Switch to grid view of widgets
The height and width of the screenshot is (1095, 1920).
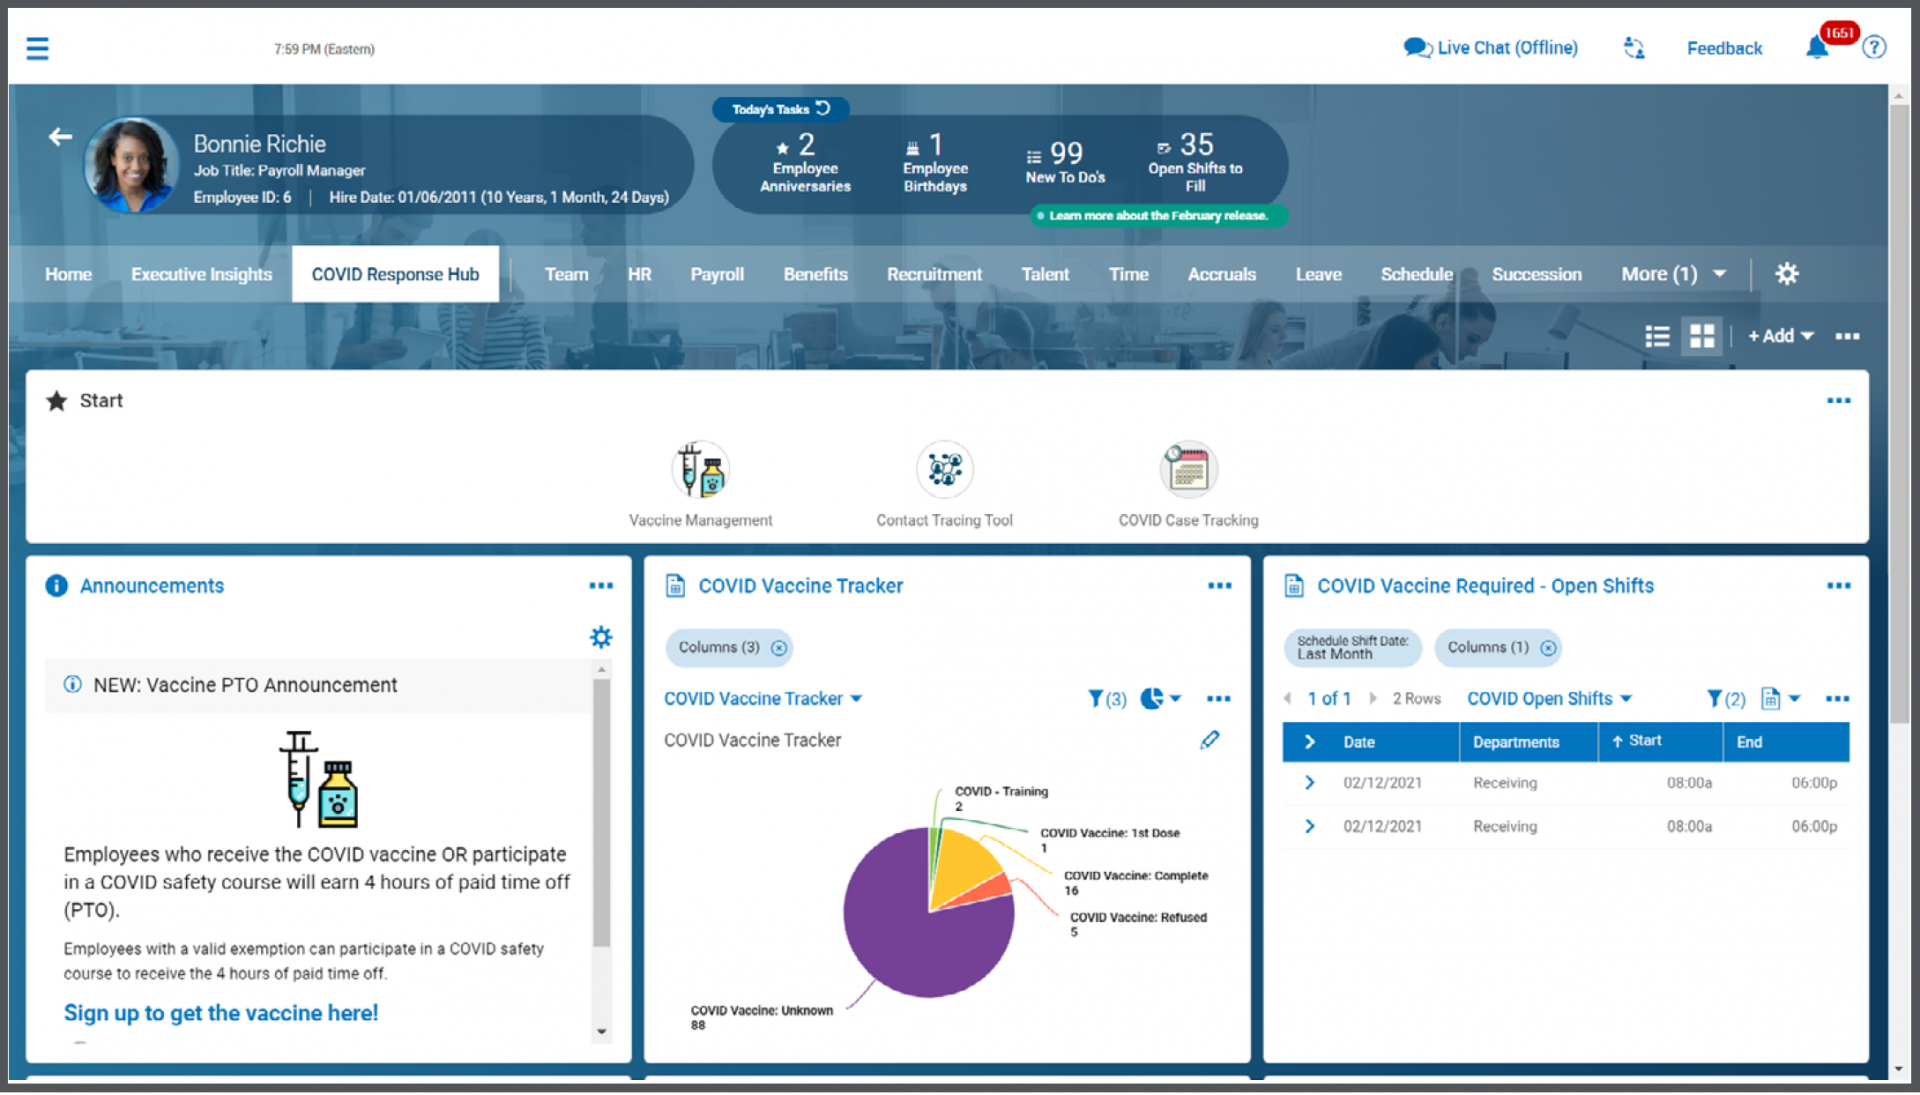click(1702, 336)
